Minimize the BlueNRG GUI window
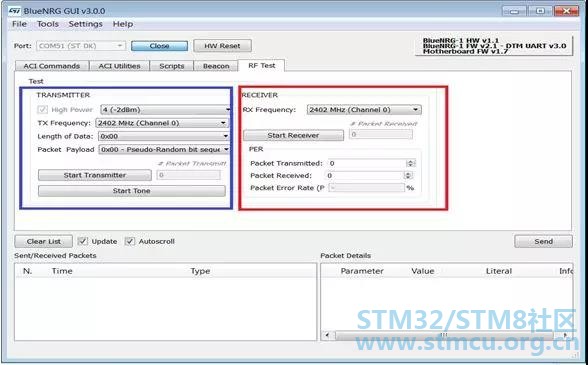The height and width of the screenshot is (365, 588). pyautogui.click(x=514, y=11)
